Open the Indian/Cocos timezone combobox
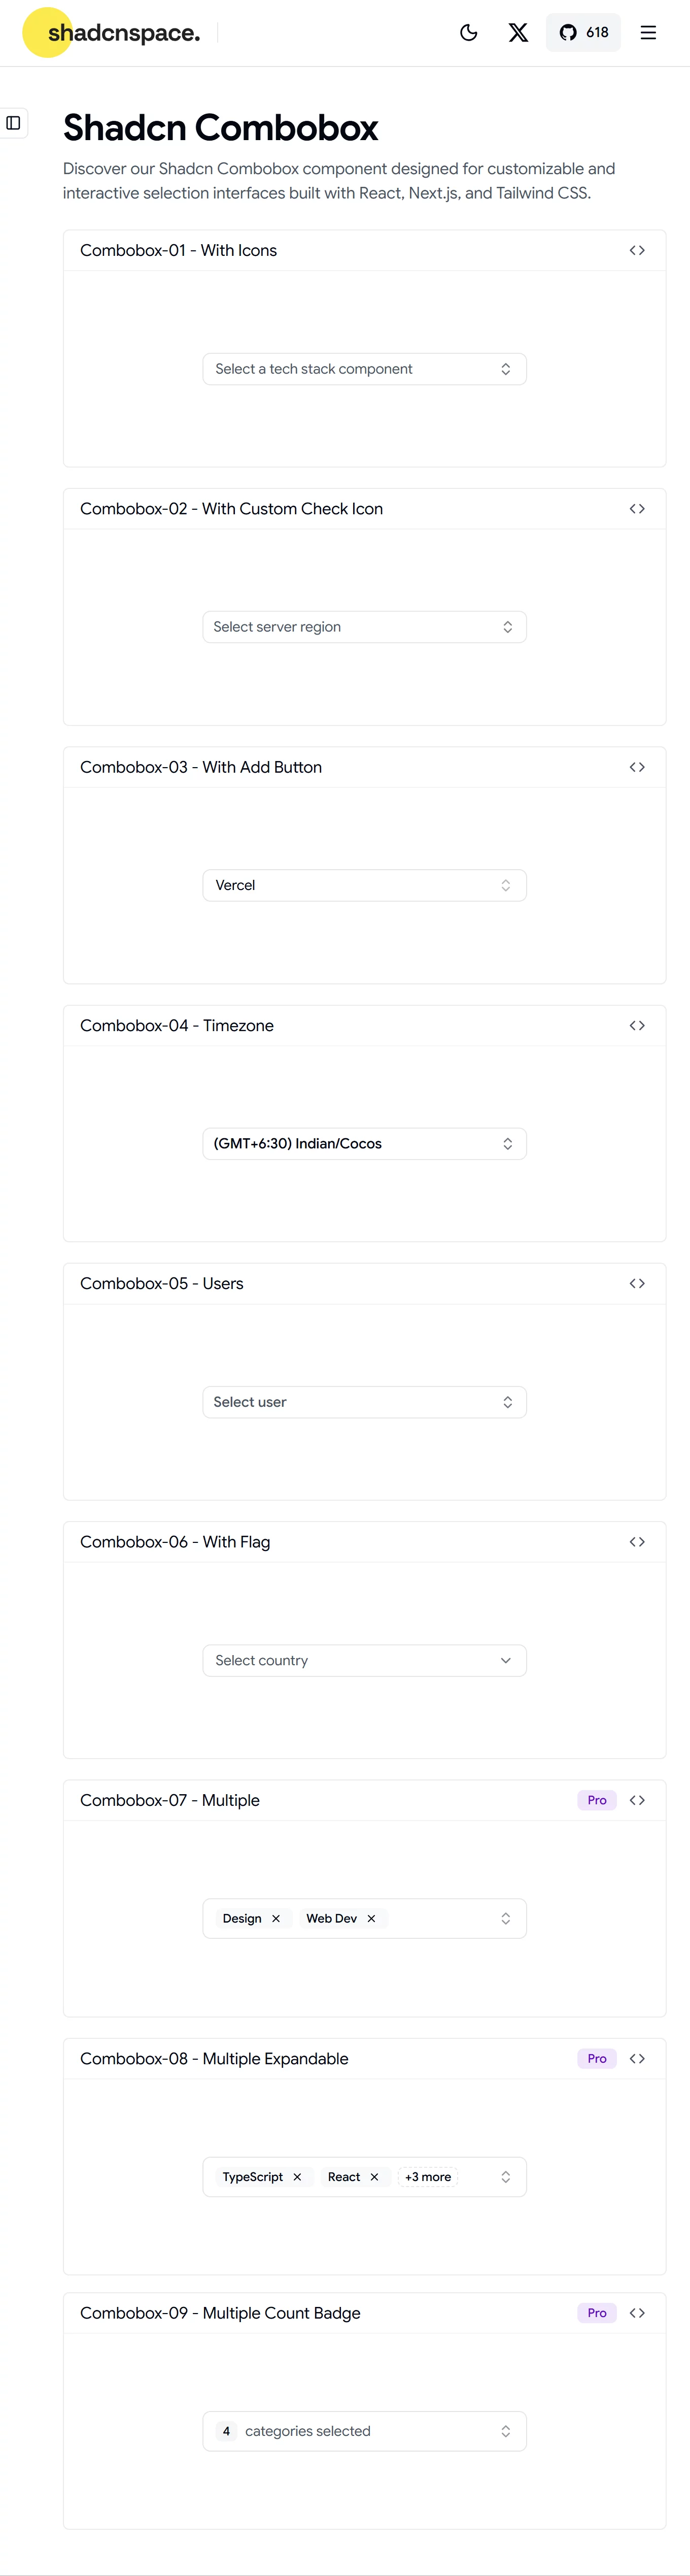Screen dimensions: 690x2576 [x=364, y=1144]
